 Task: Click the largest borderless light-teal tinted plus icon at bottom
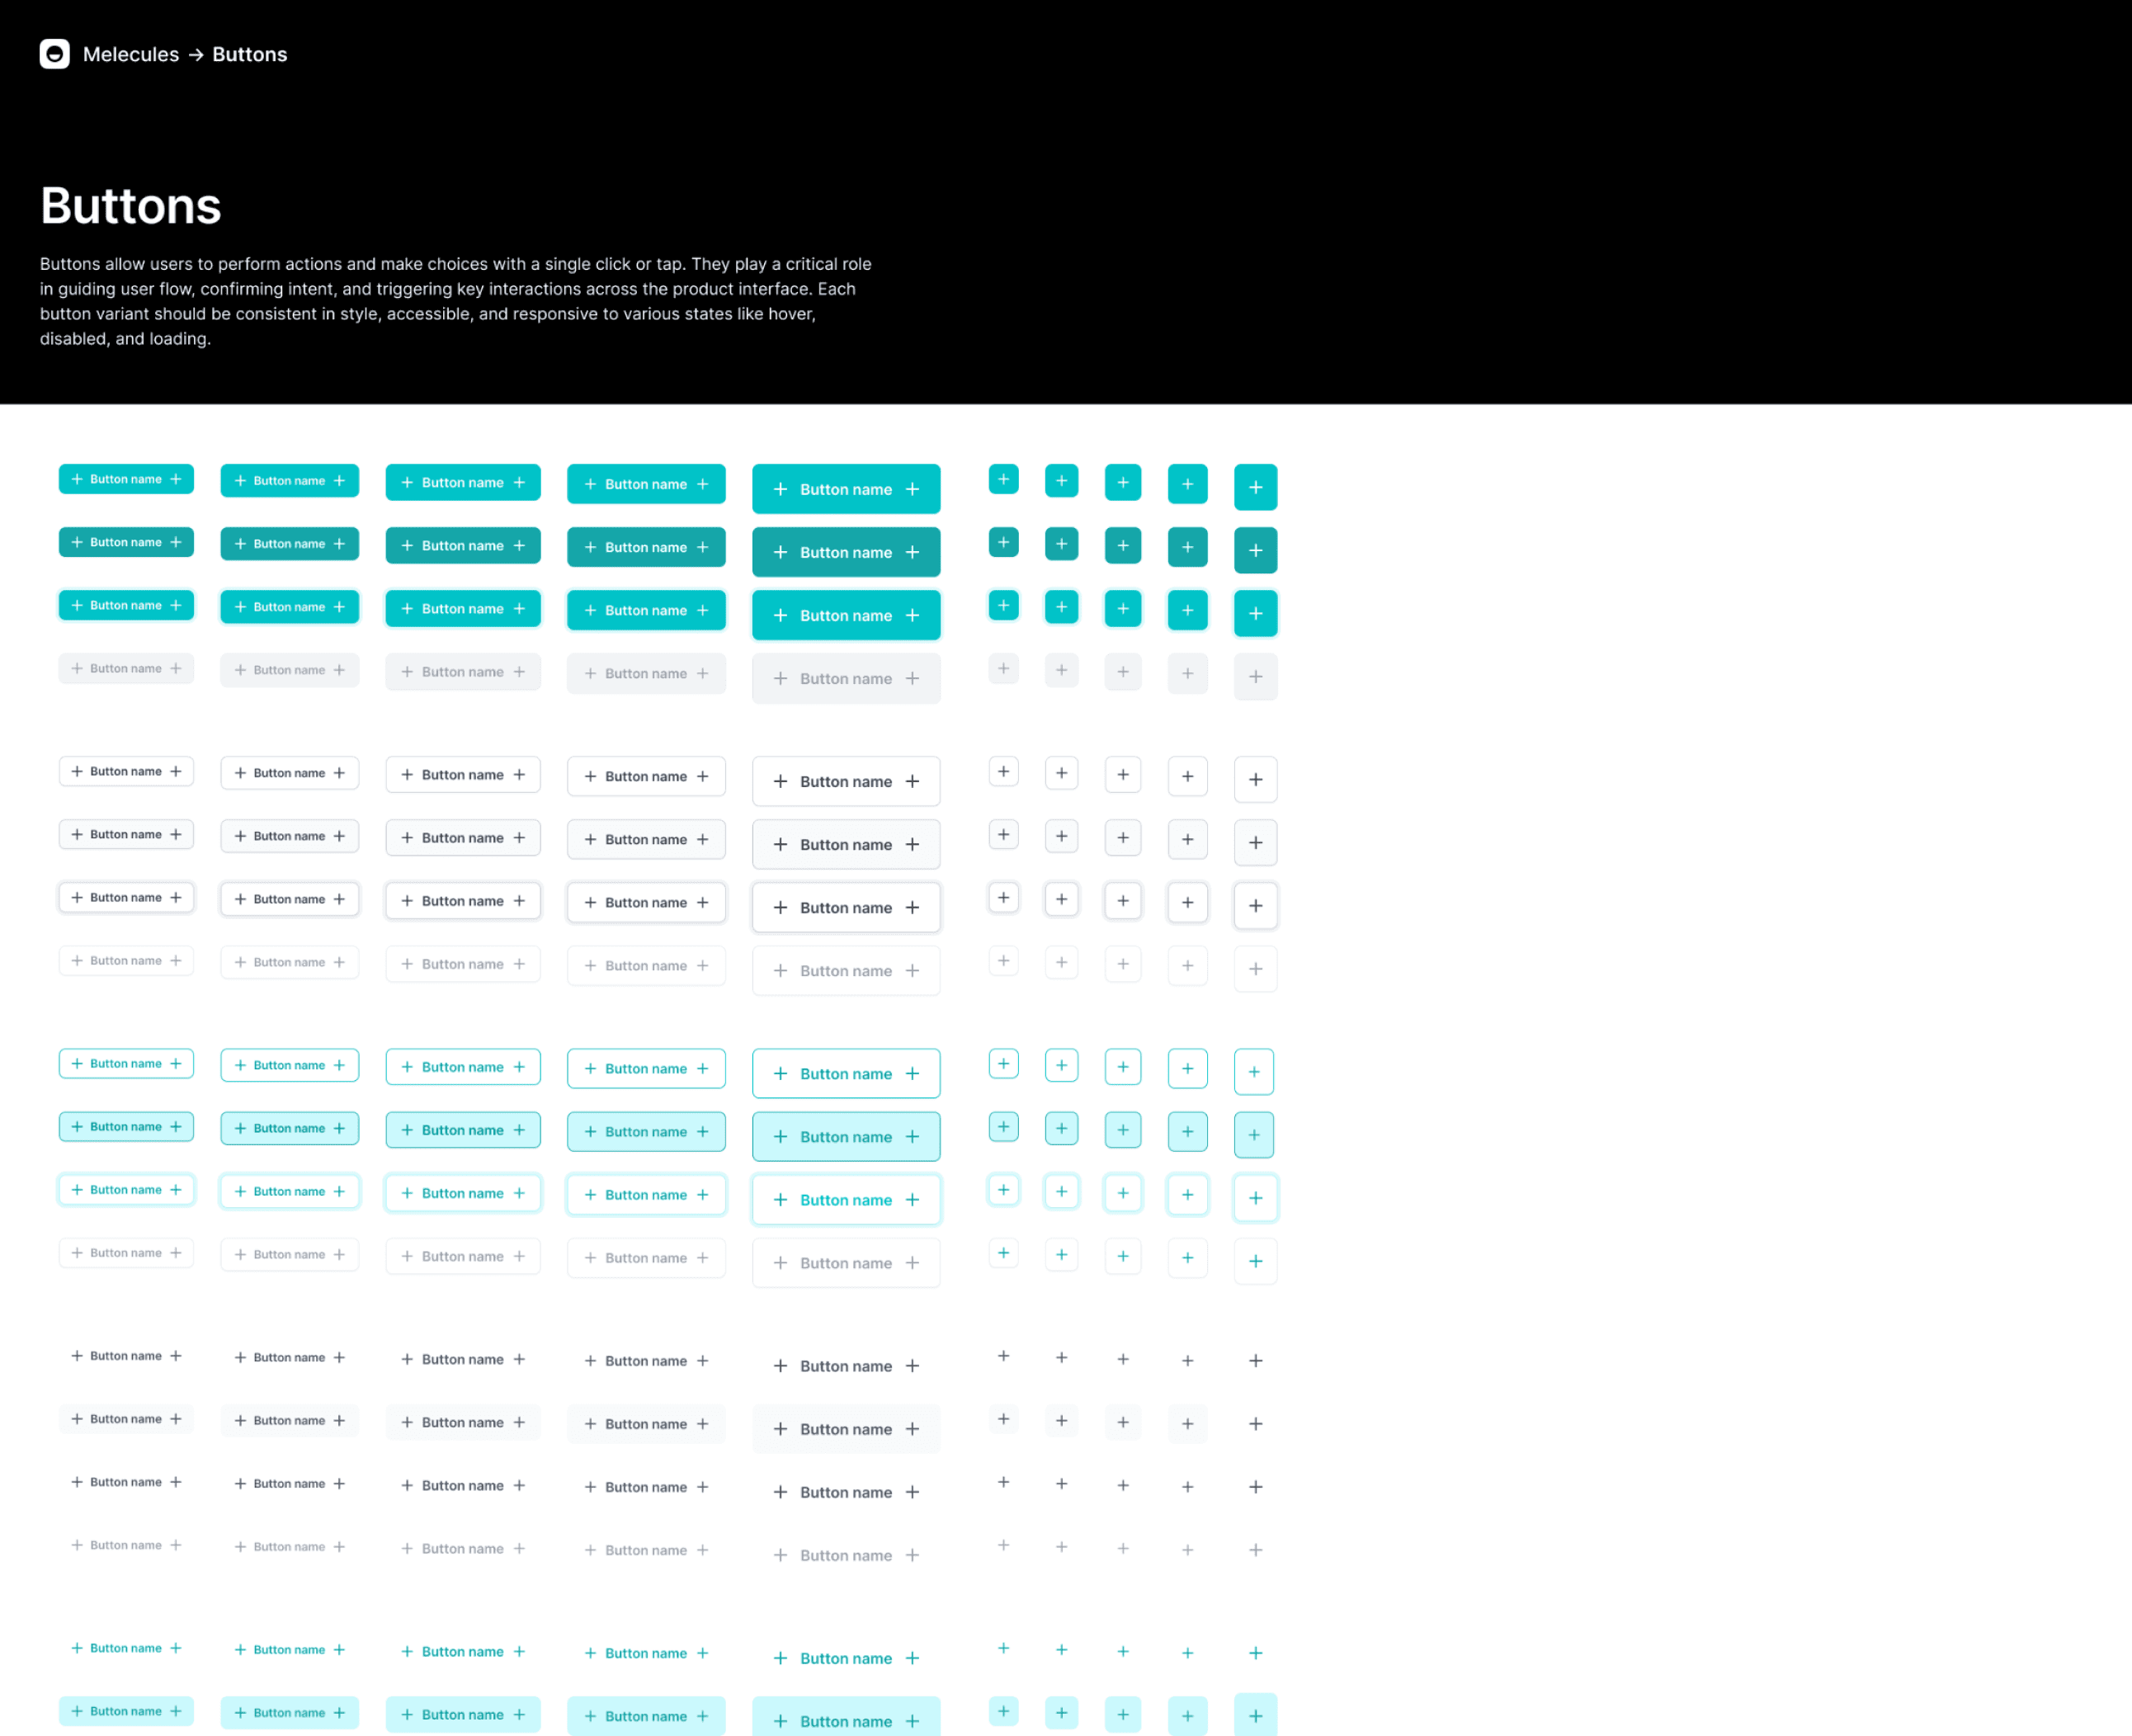(1255, 1716)
